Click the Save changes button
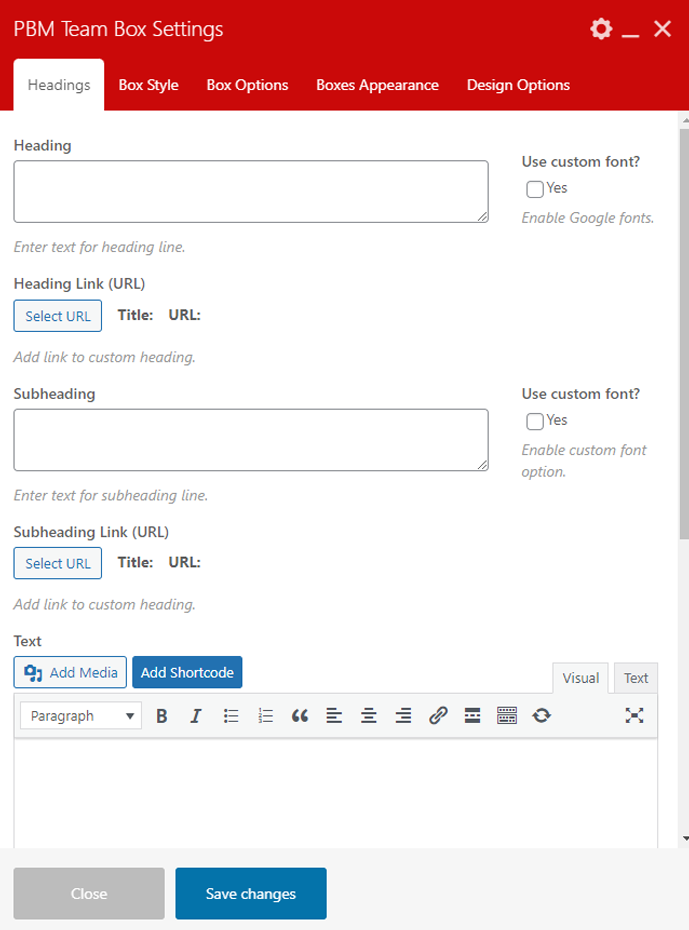The width and height of the screenshot is (689, 930). pos(251,893)
